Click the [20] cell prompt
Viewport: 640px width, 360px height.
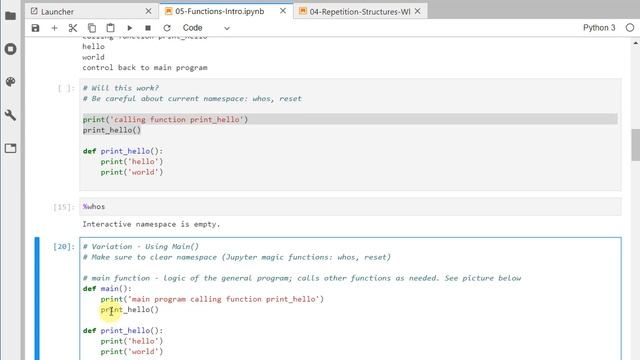point(64,247)
